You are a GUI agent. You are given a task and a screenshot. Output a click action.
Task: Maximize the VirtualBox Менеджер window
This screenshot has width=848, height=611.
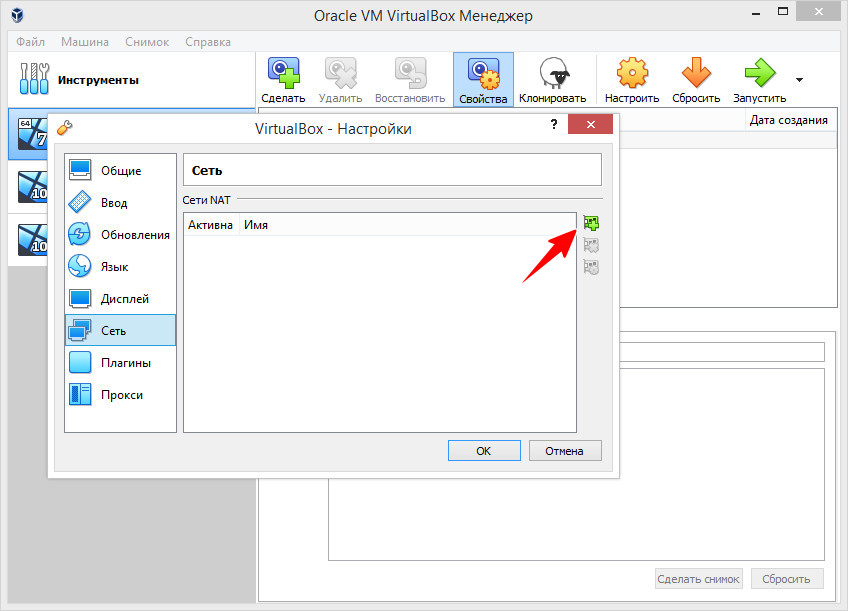(x=783, y=12)
